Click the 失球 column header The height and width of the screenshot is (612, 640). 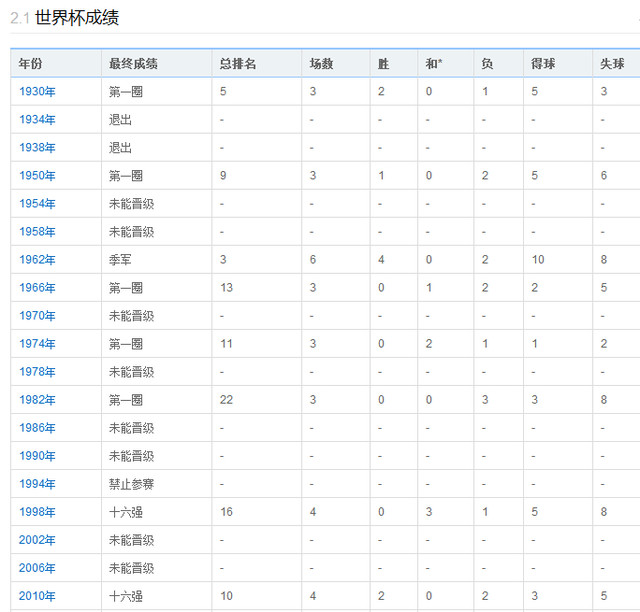[612, 64]
